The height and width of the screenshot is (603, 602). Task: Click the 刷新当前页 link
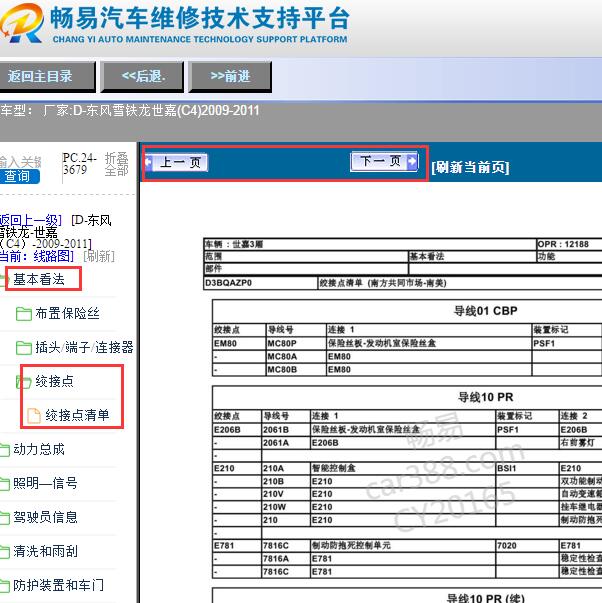coord(470,167)
